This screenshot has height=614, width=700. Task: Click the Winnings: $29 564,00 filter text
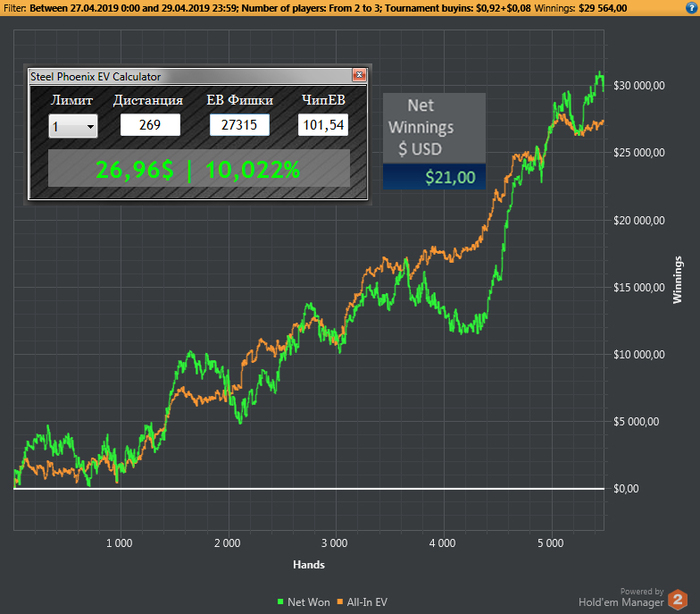click(x=581, y=8)
